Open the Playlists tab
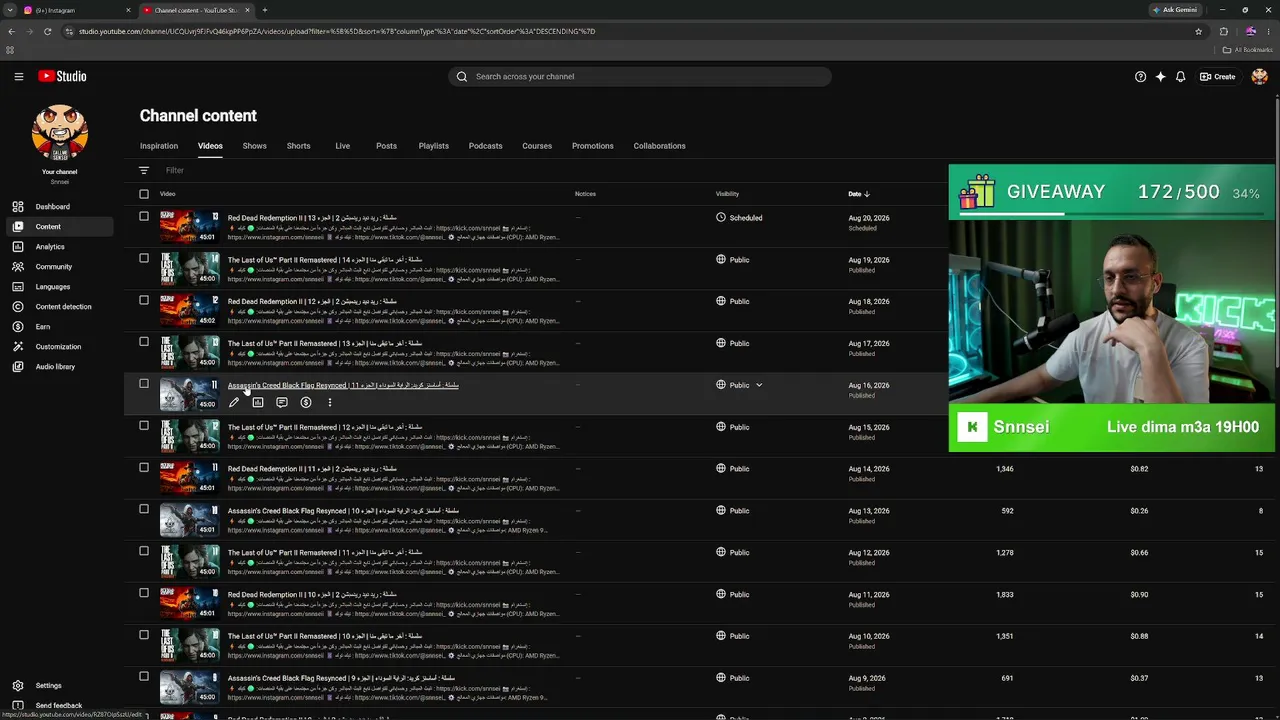Viewport: 1280px width, 720px height. click(433, 146)
